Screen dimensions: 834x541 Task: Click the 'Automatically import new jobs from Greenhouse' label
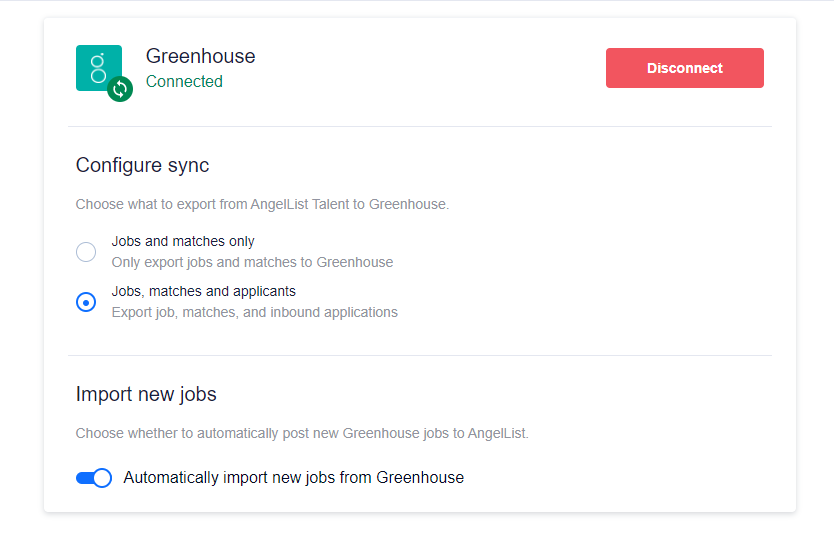294,478
